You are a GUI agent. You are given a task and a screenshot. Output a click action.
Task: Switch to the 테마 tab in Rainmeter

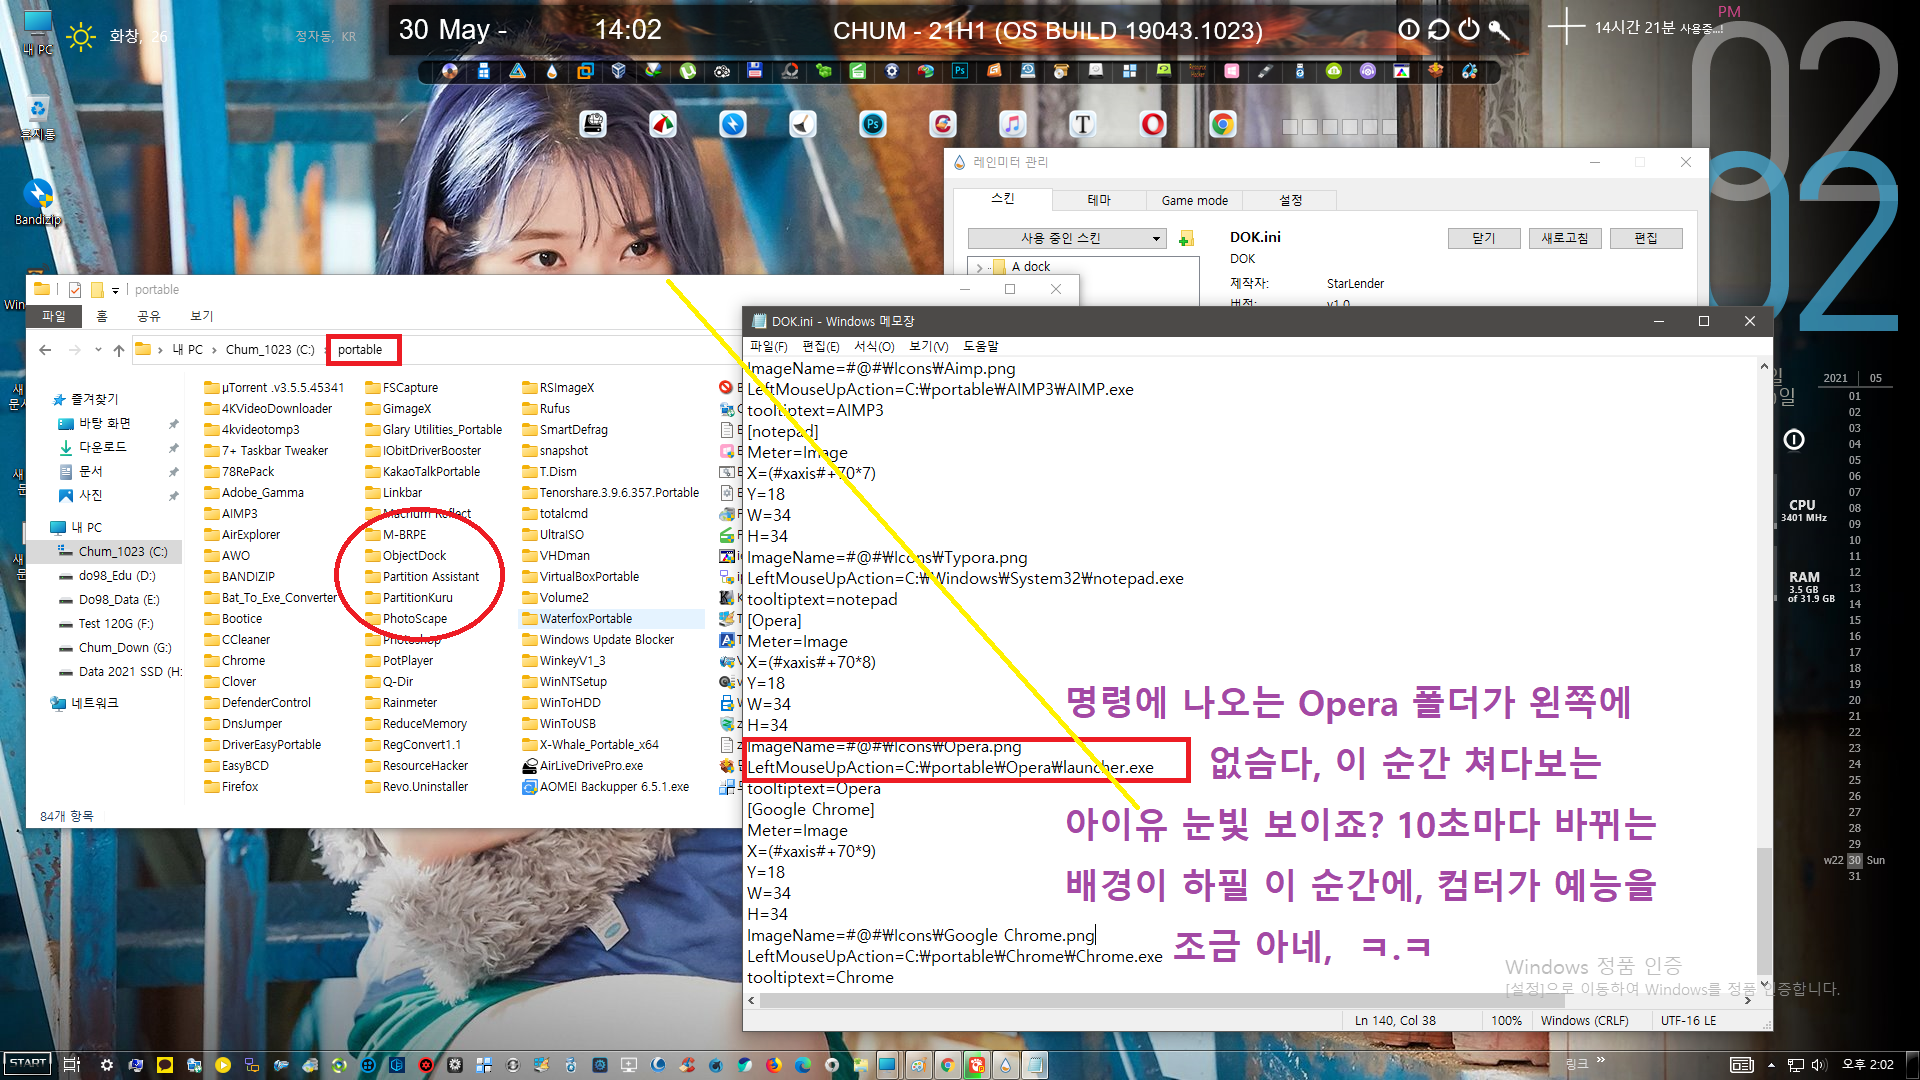coord(1098,200)
